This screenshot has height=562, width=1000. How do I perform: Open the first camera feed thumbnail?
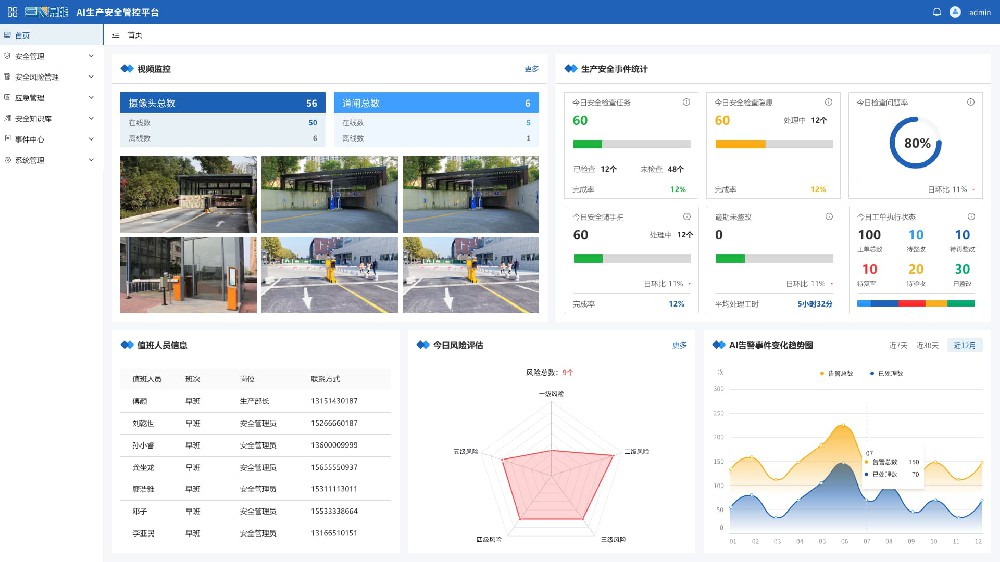188,194
